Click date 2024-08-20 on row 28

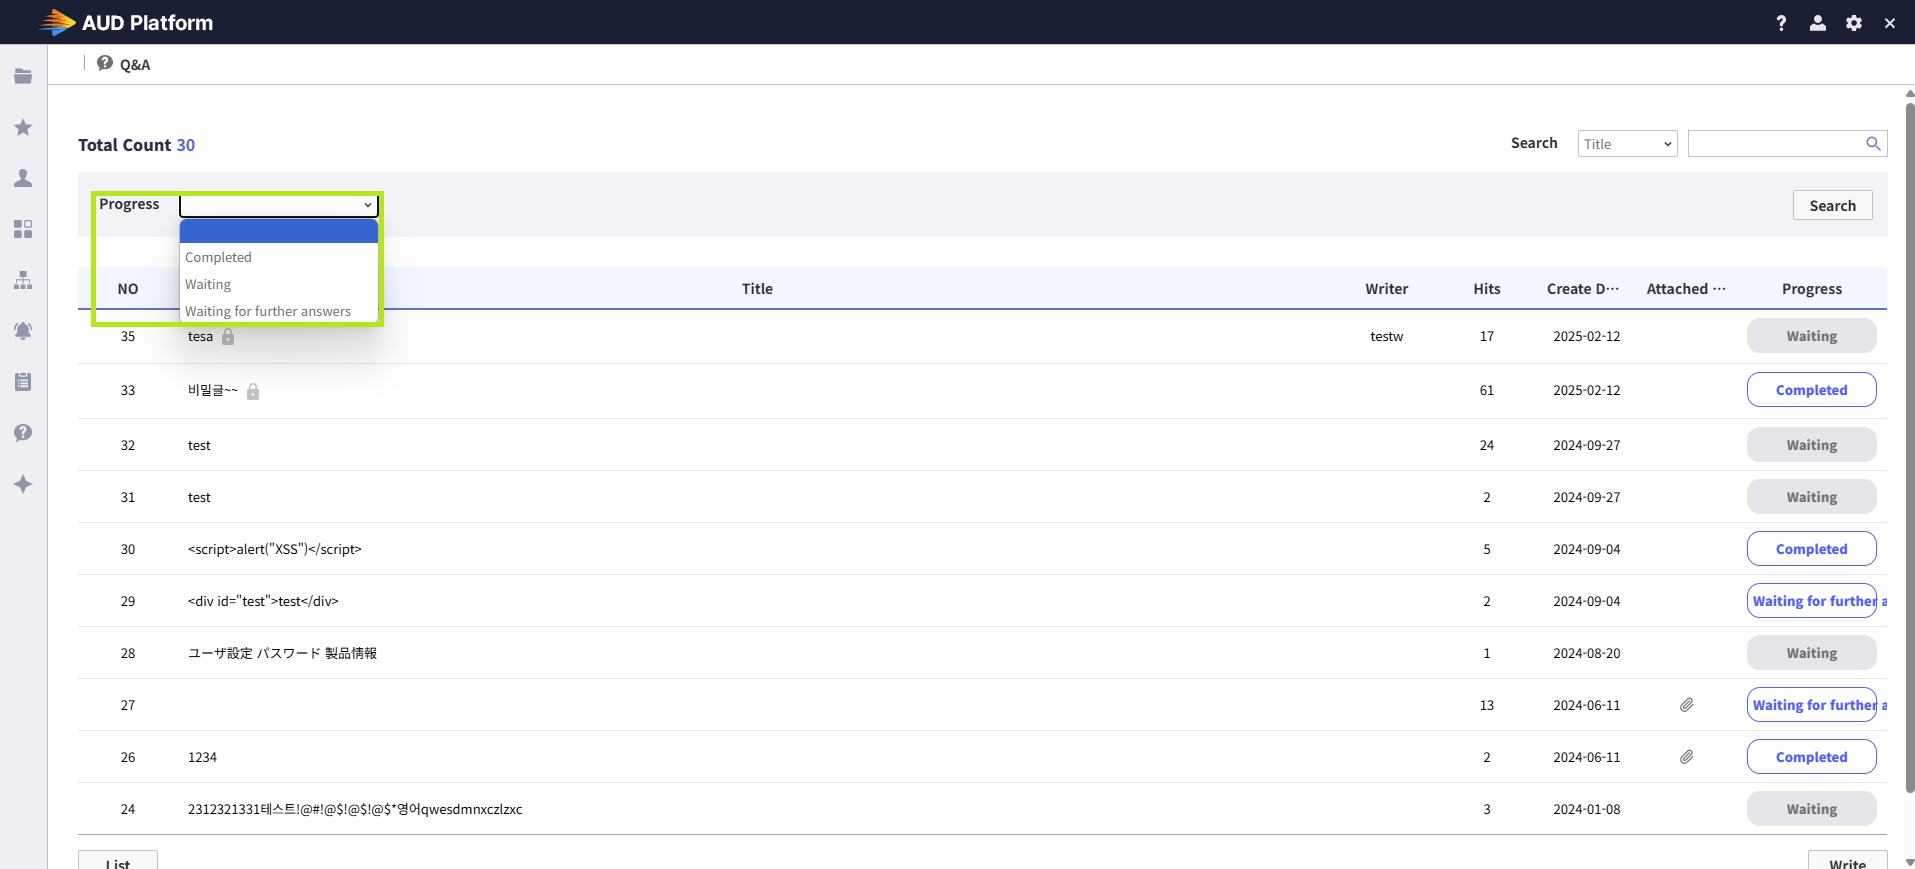point(1586,653)
